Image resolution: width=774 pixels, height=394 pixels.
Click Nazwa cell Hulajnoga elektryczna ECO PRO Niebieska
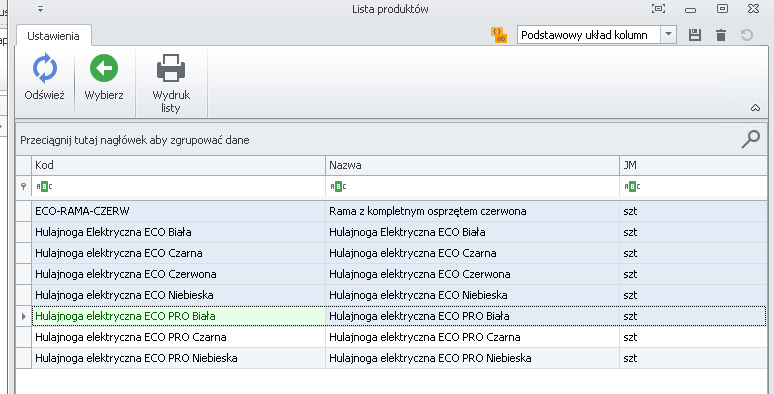(472, 358)
